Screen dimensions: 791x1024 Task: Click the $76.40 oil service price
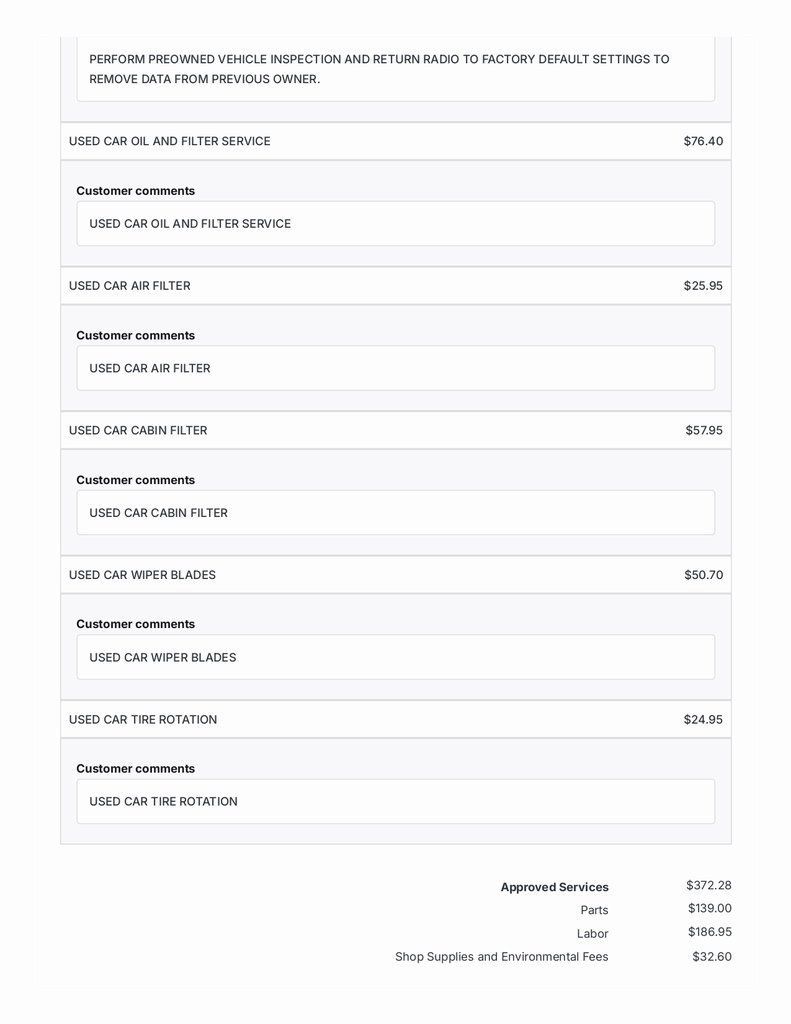point(703,141)
